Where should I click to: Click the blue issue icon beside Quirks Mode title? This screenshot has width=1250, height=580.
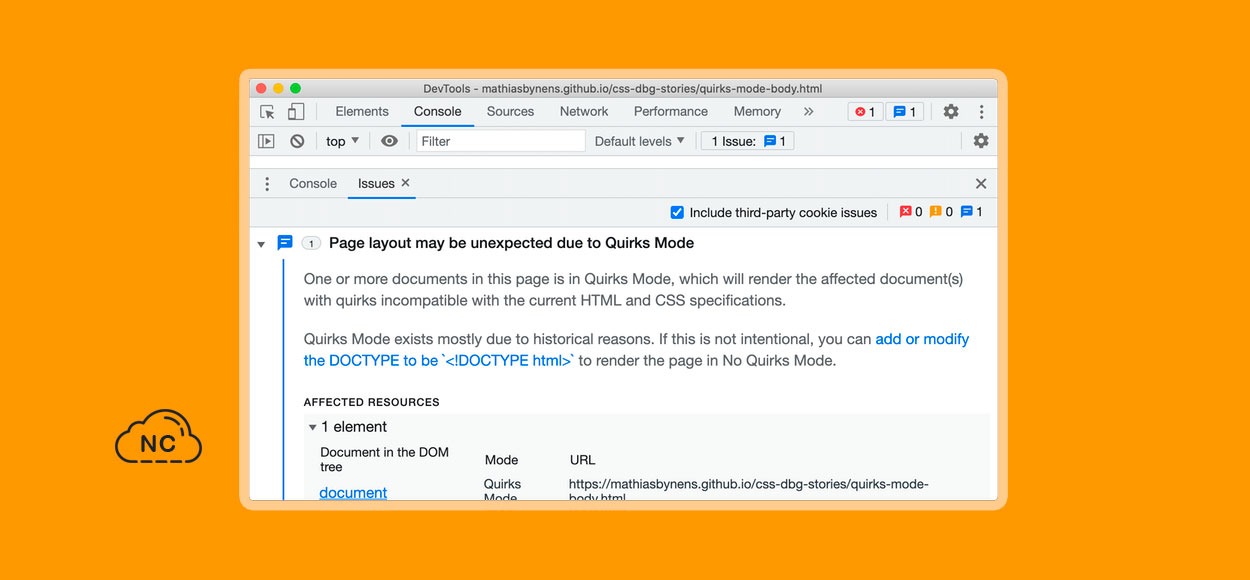click(x=285, y=243)
